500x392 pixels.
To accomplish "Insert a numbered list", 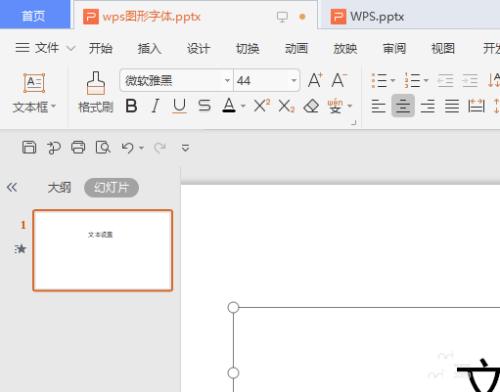I will [x=412, y=80].
